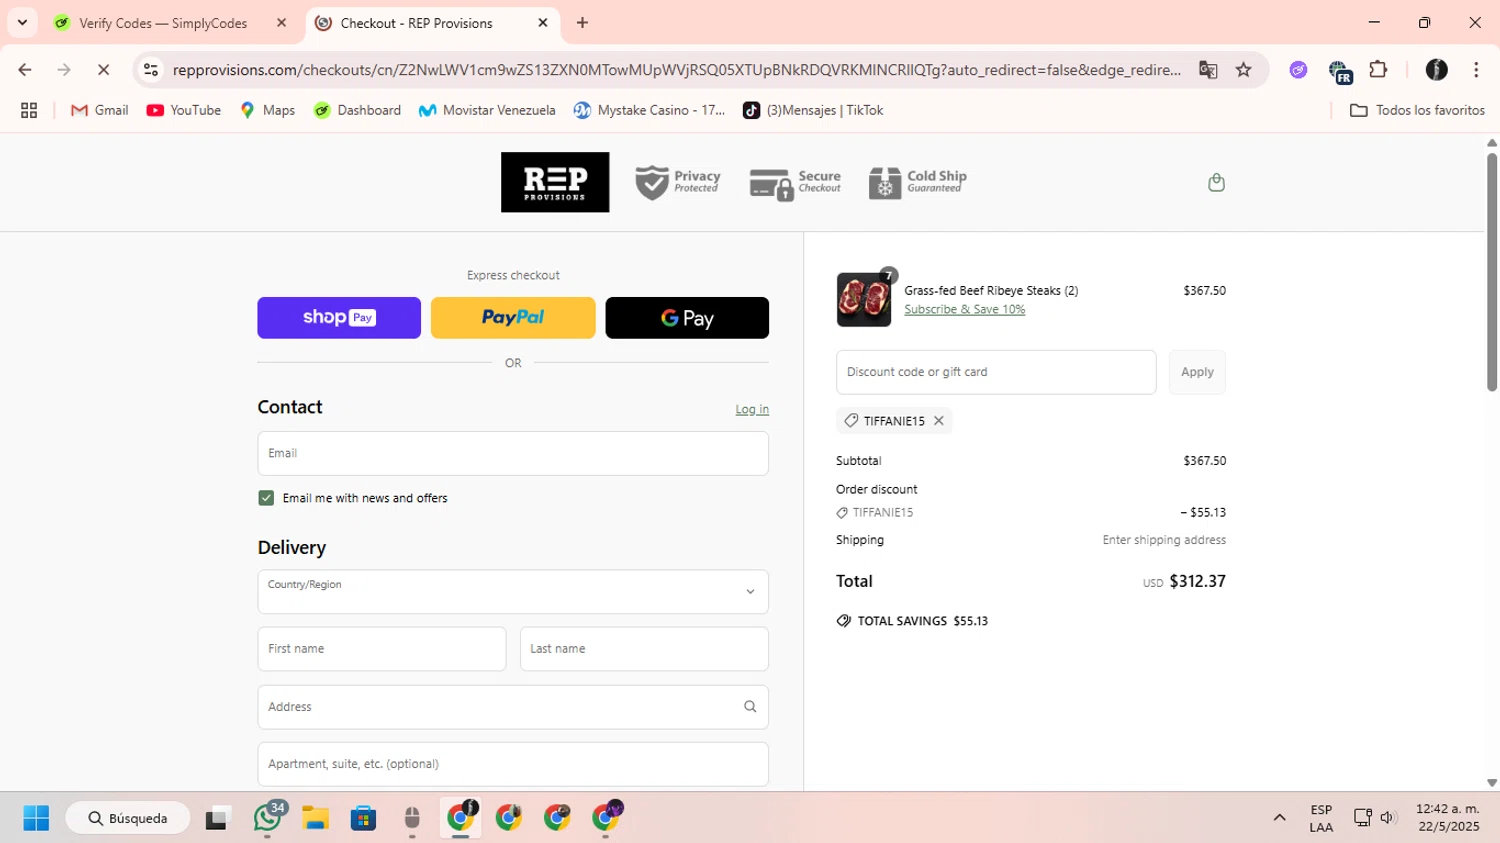
Task: Focus the Email input field
Action: click(513, 454)
